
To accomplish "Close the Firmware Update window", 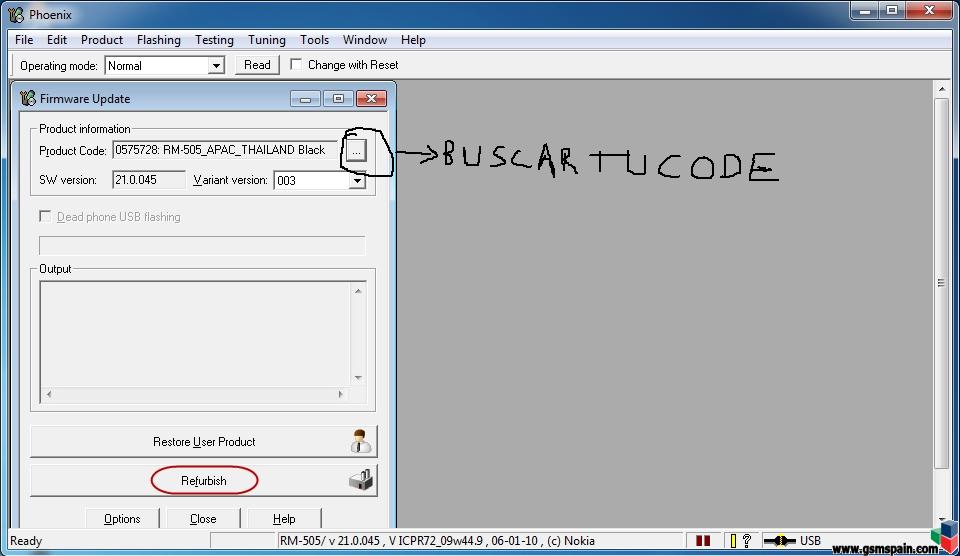I will pyautogui.click(x=371, y=99).
